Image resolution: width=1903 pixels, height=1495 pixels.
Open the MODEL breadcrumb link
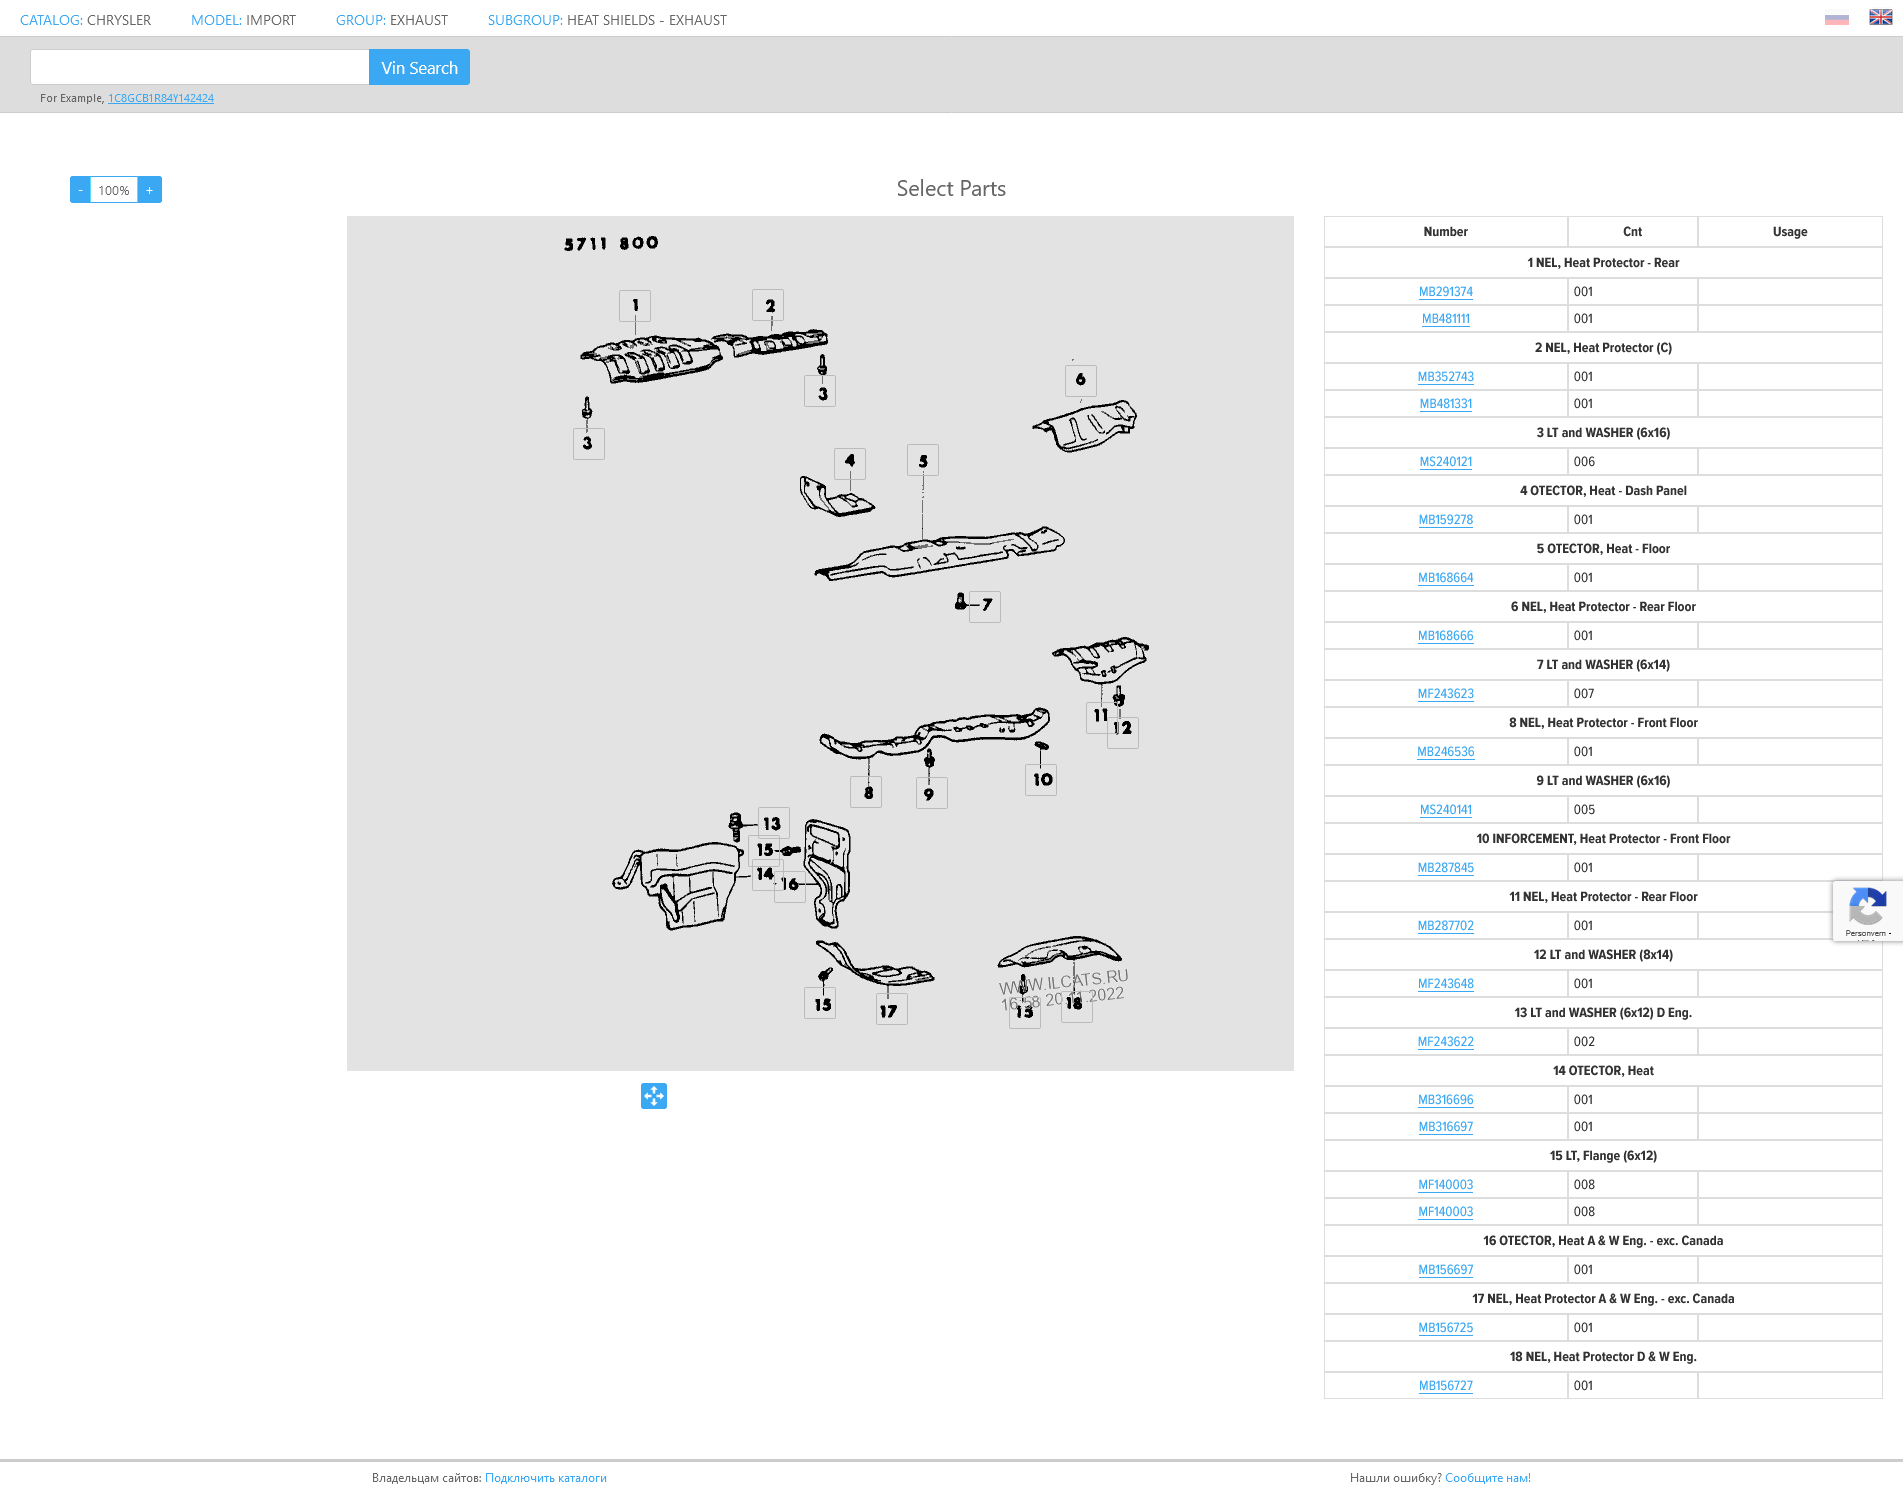(216, 20)
